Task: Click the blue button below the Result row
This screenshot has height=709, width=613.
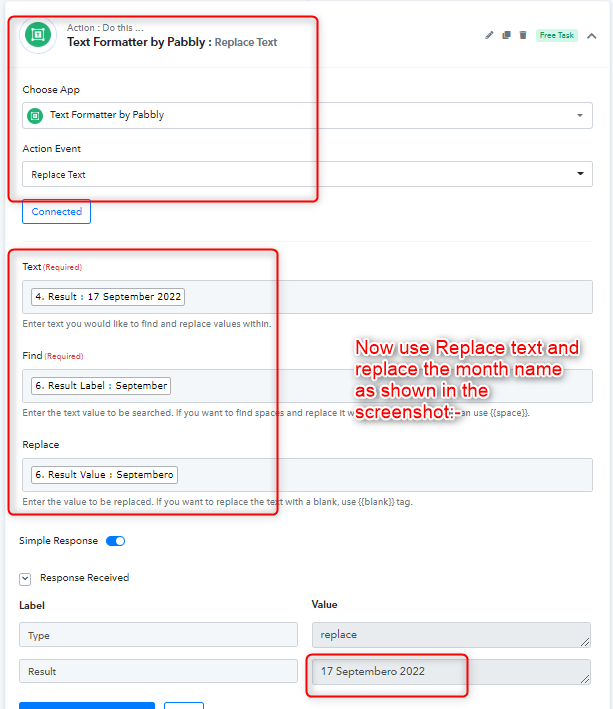Action: point(87,705)
